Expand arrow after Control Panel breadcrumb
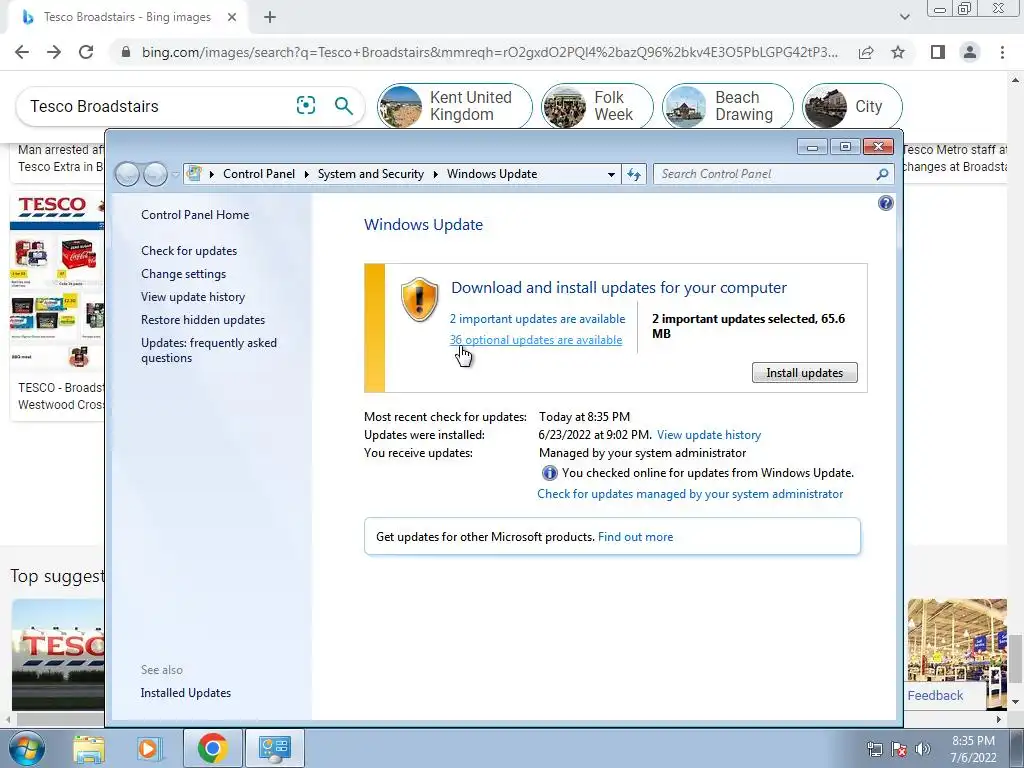The height and width of the screenshot is (768, 1024). click(306, 174)
